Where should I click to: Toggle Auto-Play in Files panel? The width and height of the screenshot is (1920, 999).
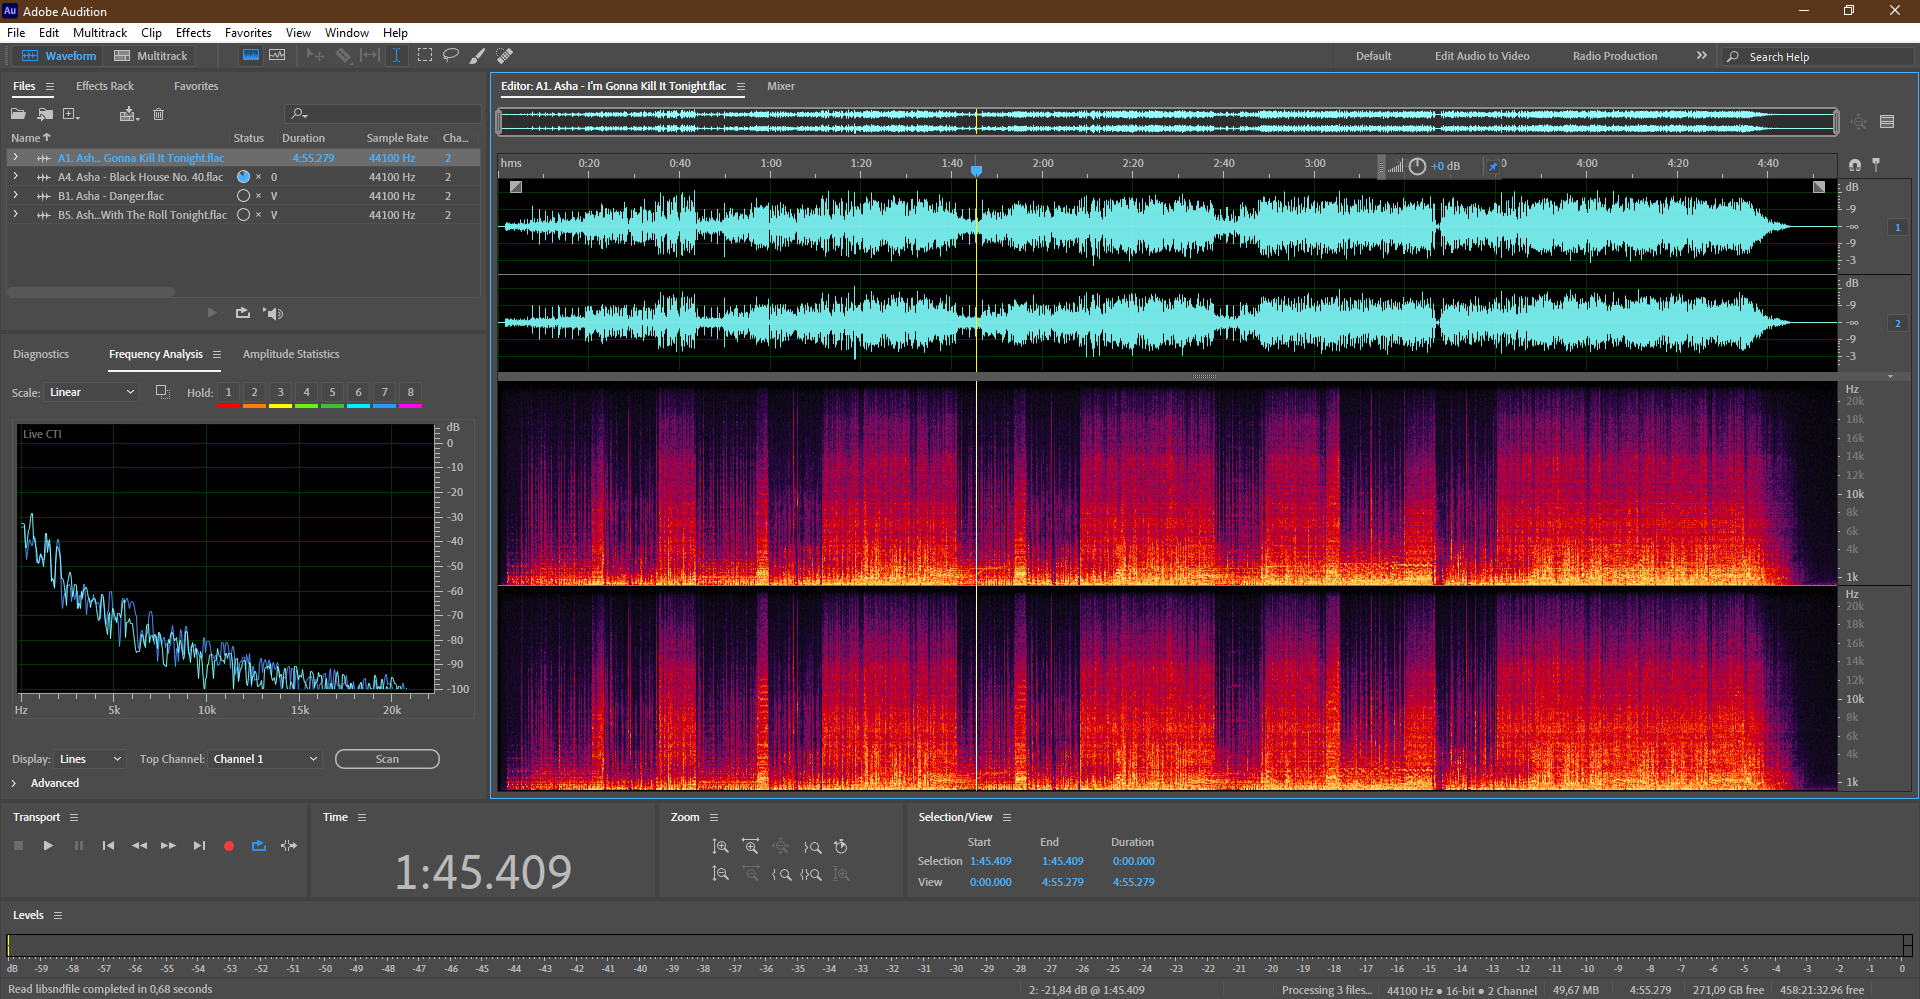pos(273,313)
